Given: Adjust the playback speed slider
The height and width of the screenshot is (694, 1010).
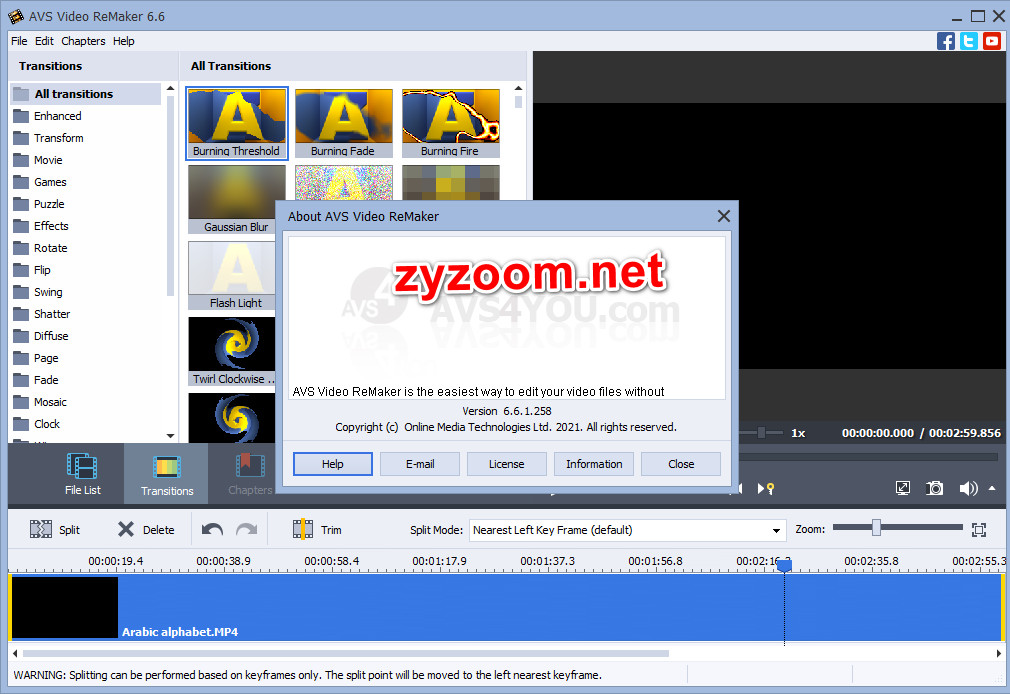Looking at the screenshot, I should [761, 433].
